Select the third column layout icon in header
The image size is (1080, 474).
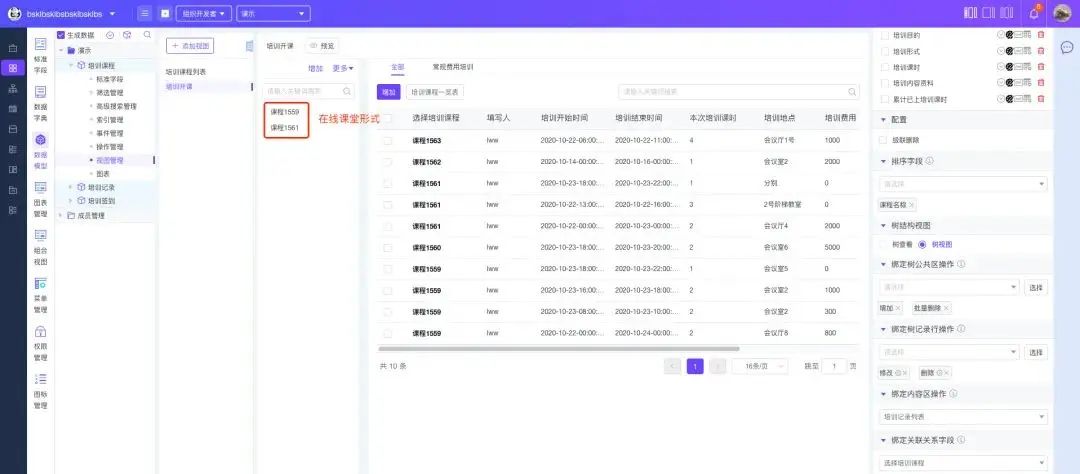(x=1007, y=13)
